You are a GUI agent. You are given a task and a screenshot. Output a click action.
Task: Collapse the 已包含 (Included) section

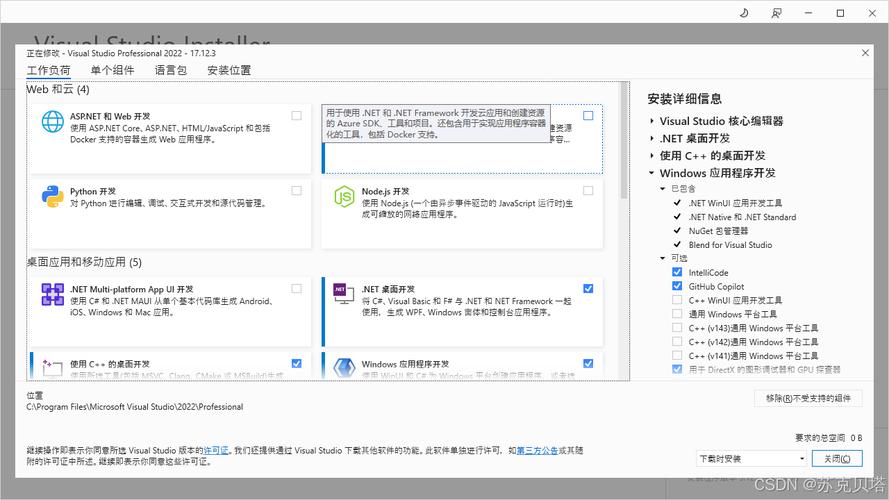[x=662, y=189]
